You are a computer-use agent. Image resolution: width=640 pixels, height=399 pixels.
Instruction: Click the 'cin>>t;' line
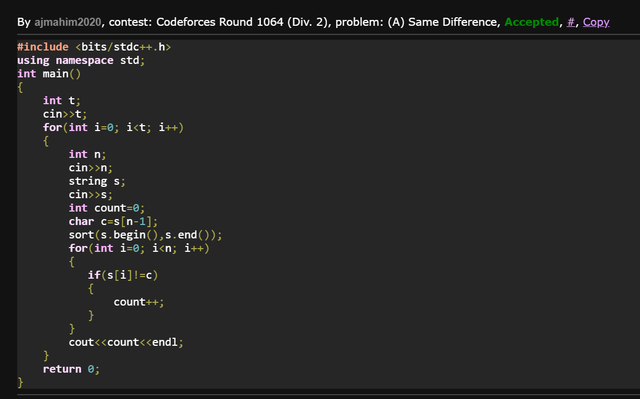[65, 114]
